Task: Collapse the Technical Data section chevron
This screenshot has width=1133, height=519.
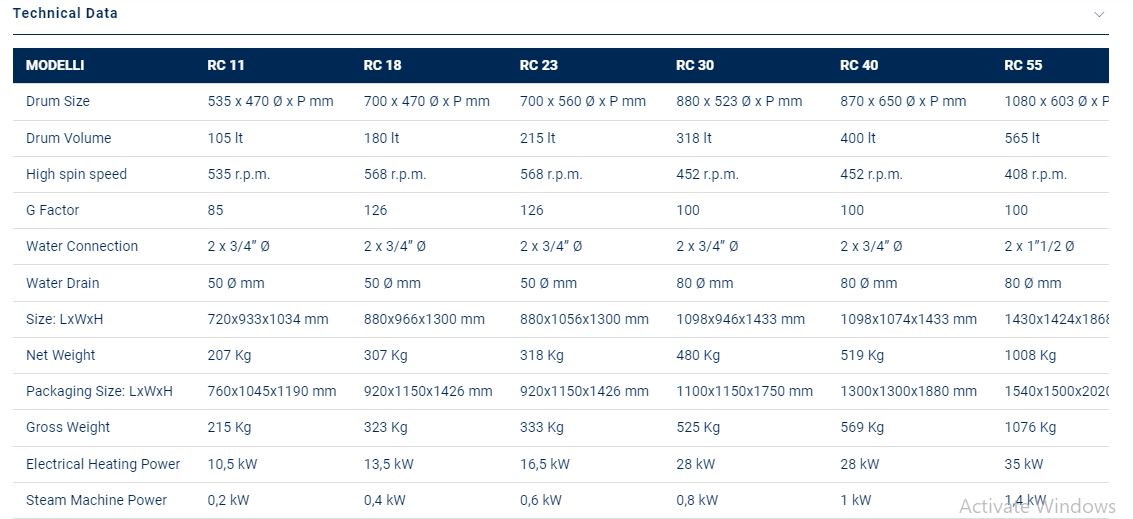Action: tap(1099, 15)
